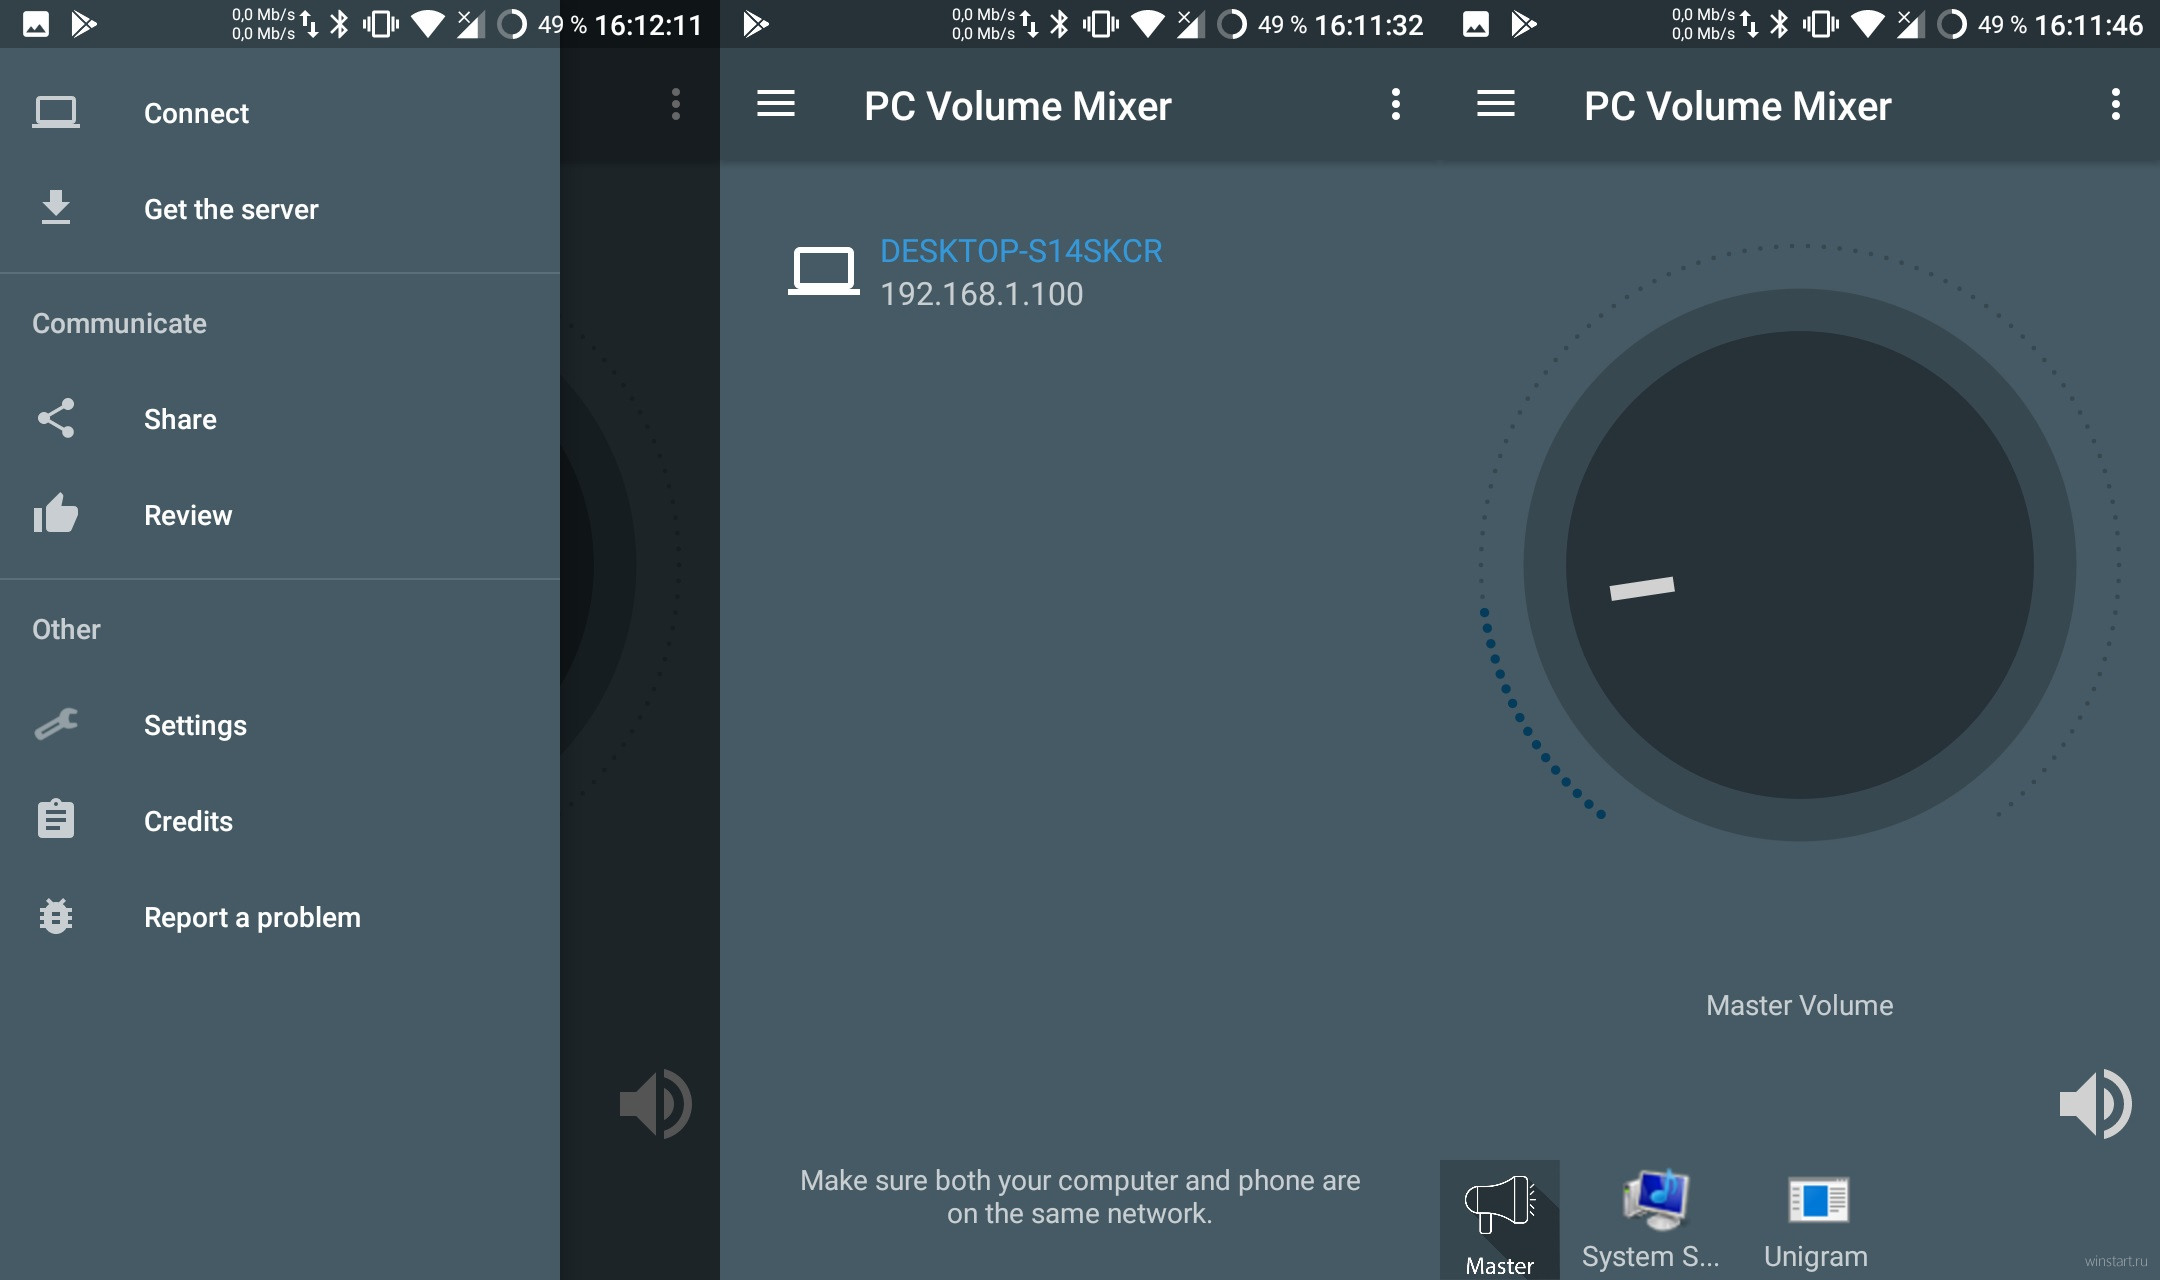Open Connect in the navigation drawer
Screen dimensions: 2160x1280
(x=280, y=113)
